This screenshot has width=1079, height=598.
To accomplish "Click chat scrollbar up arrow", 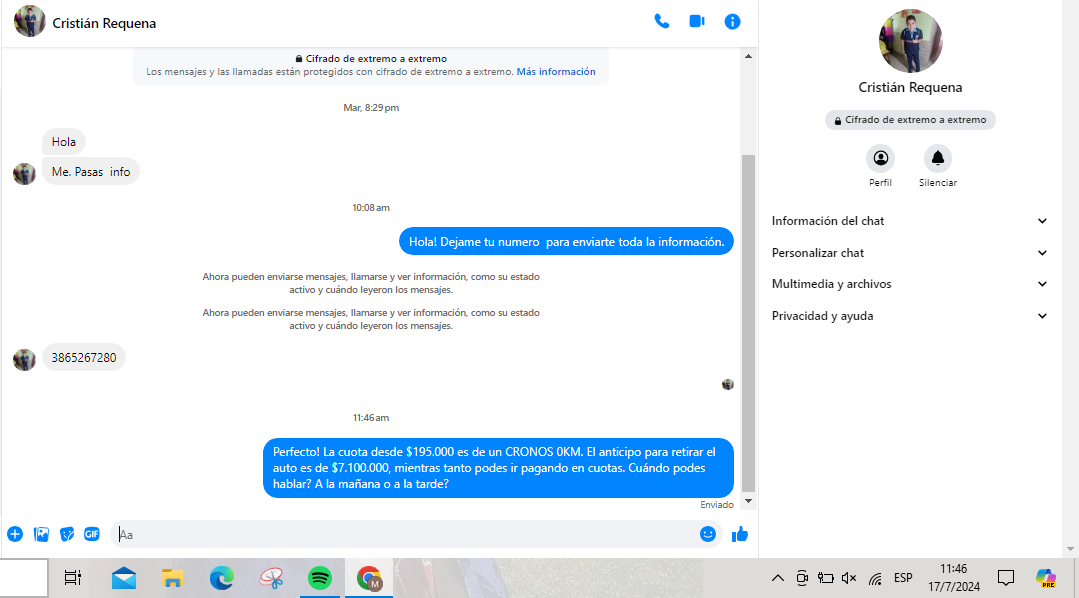I will click(748, 56).
